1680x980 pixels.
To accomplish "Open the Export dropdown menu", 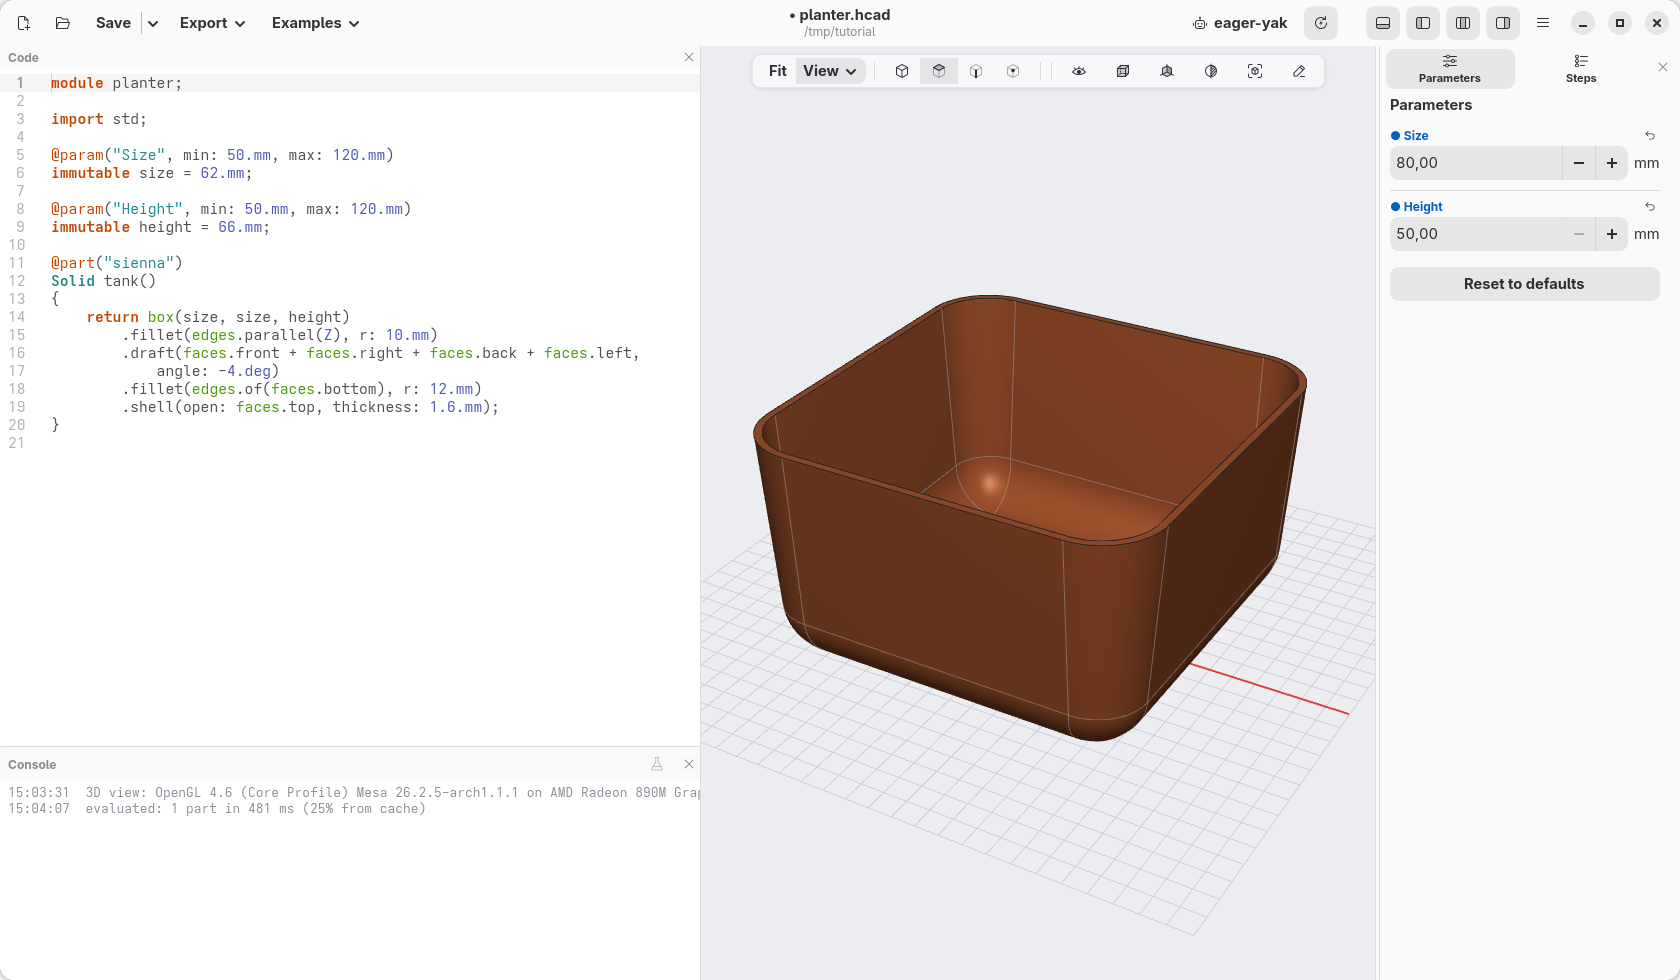I will (x=212, y=23).
